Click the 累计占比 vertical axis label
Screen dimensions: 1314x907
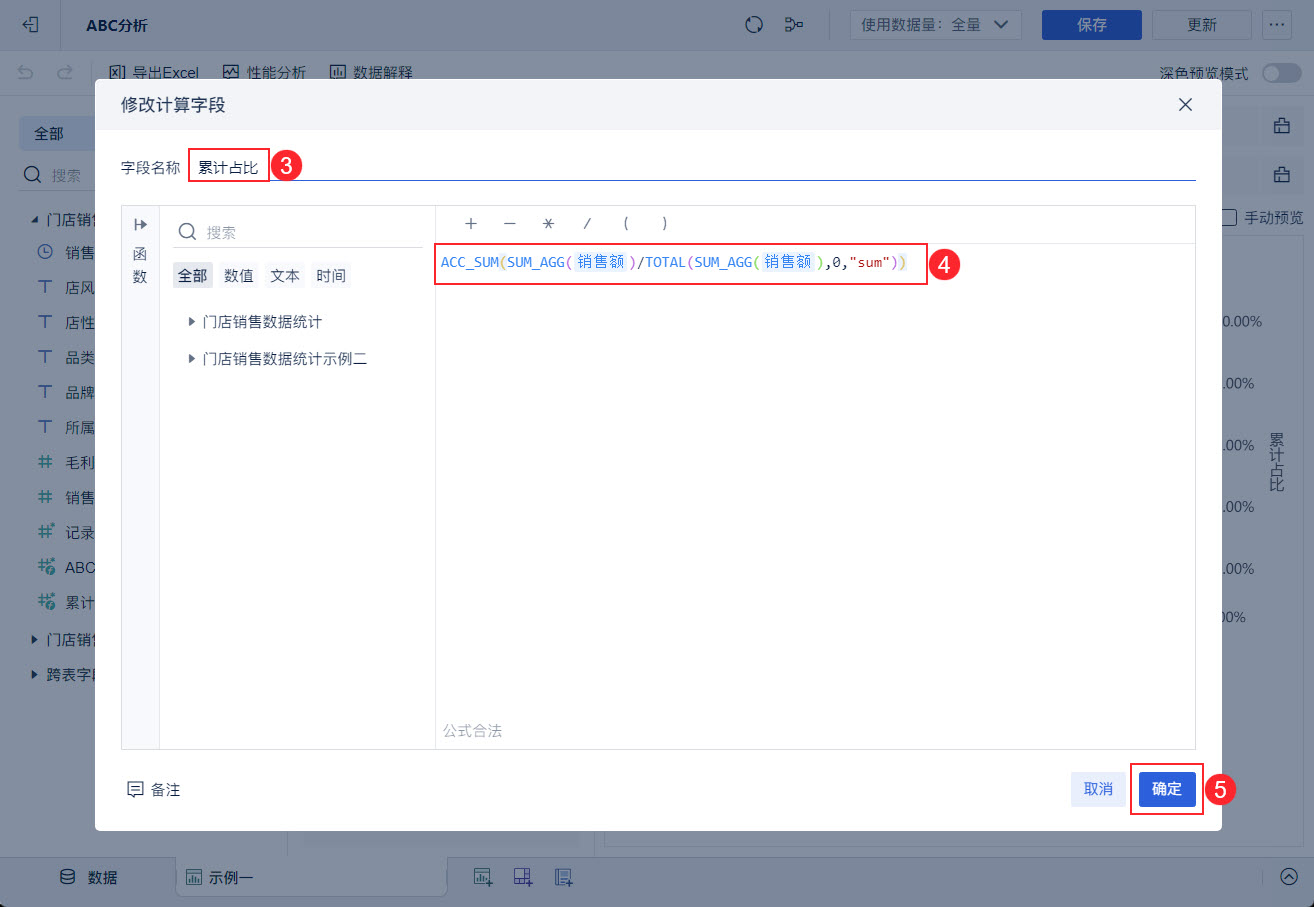pos(1276,461)
